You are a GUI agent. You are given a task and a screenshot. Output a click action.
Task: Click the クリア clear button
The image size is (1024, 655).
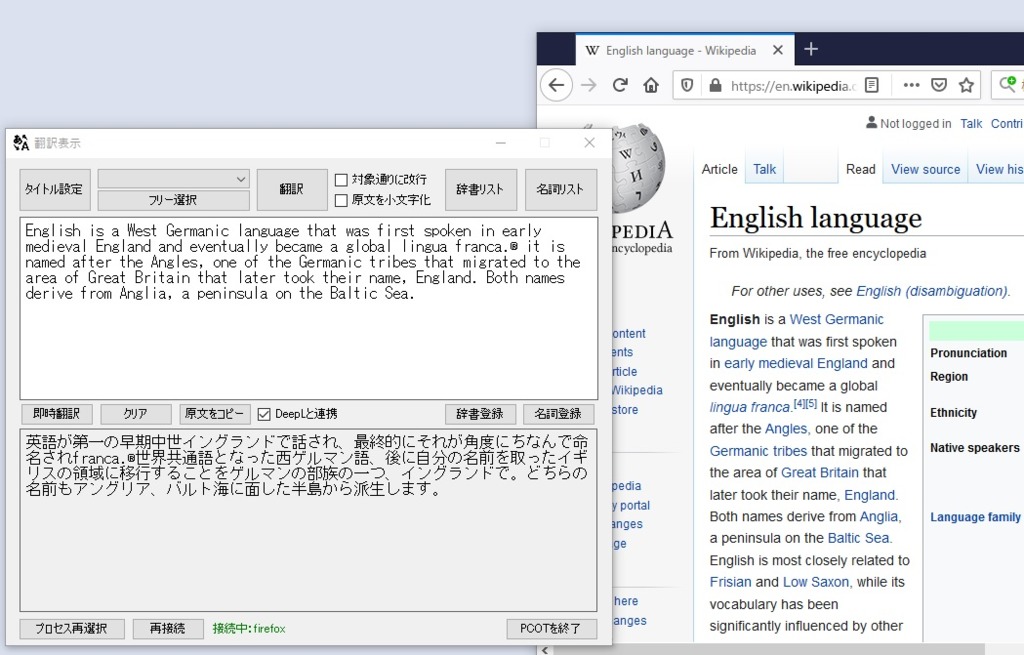[x=135, y=414]
